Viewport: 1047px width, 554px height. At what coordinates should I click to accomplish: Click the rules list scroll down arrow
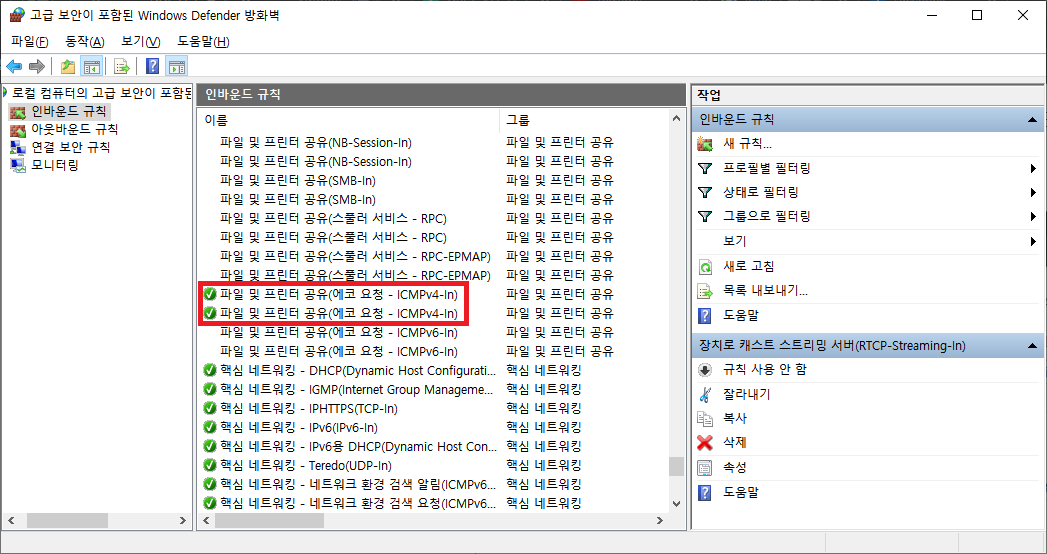pos(677,504)
